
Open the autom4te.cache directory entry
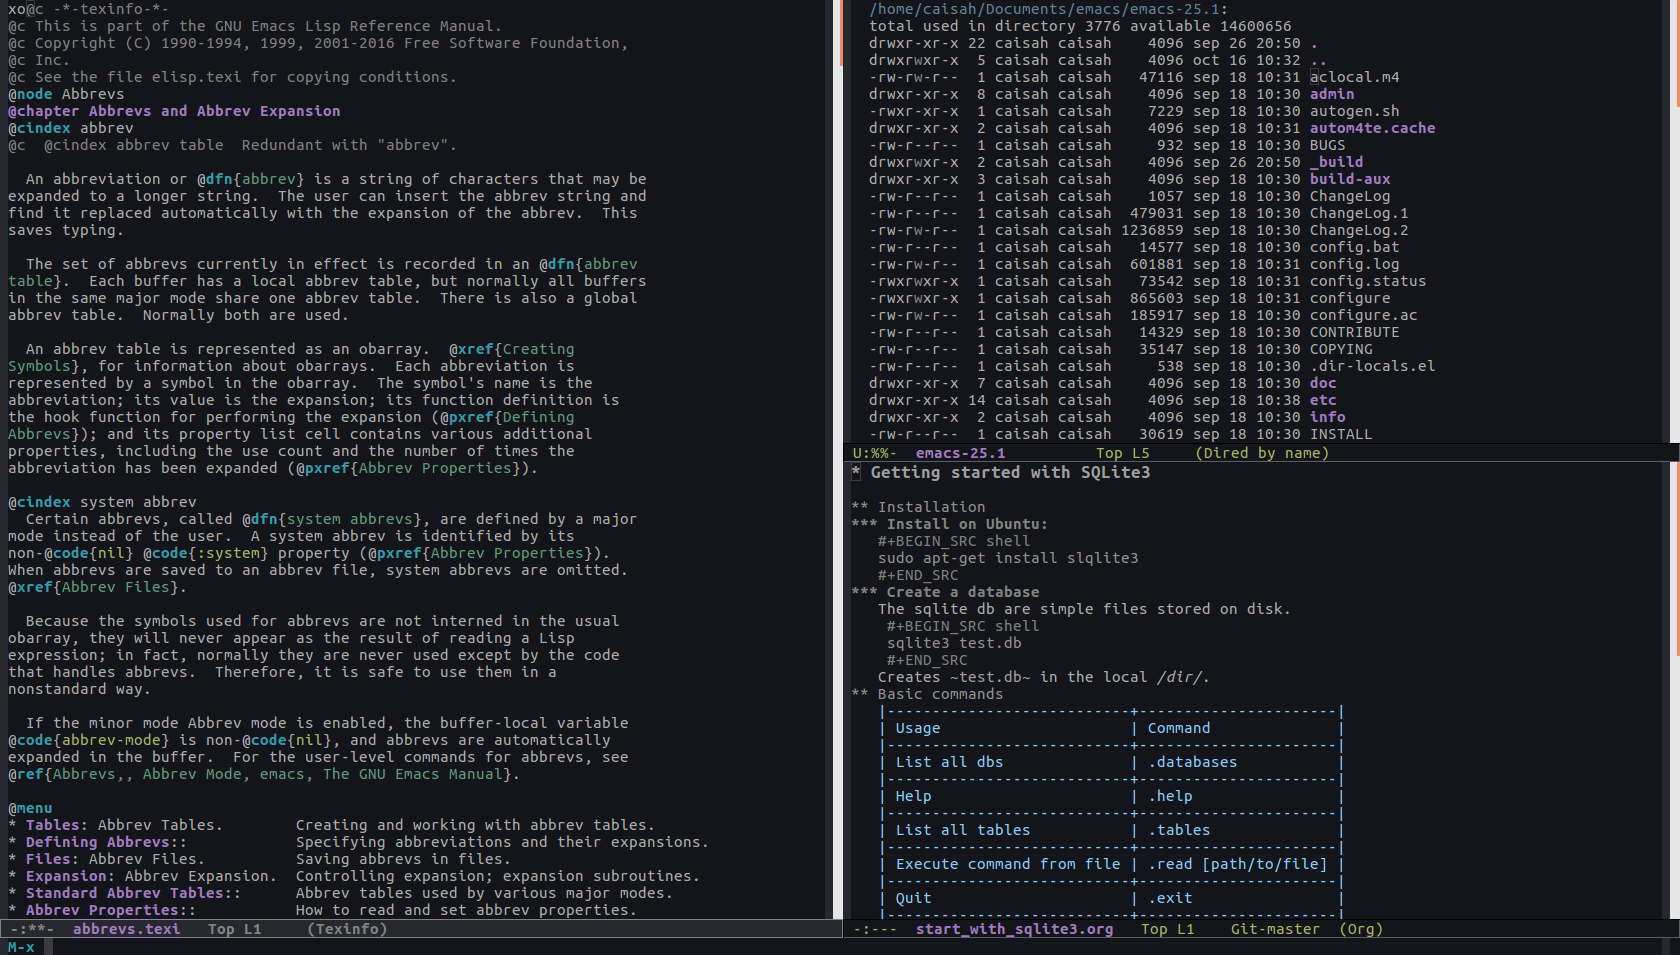(x=1372, y=128)
